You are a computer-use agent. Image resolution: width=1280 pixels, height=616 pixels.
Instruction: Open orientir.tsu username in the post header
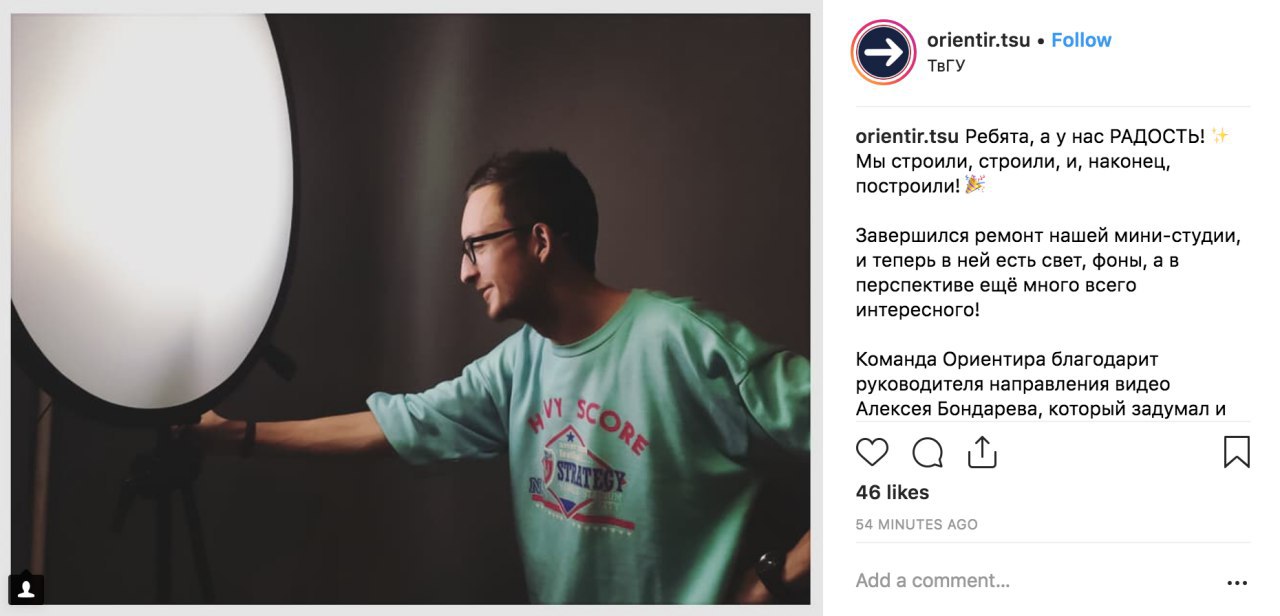978,40
